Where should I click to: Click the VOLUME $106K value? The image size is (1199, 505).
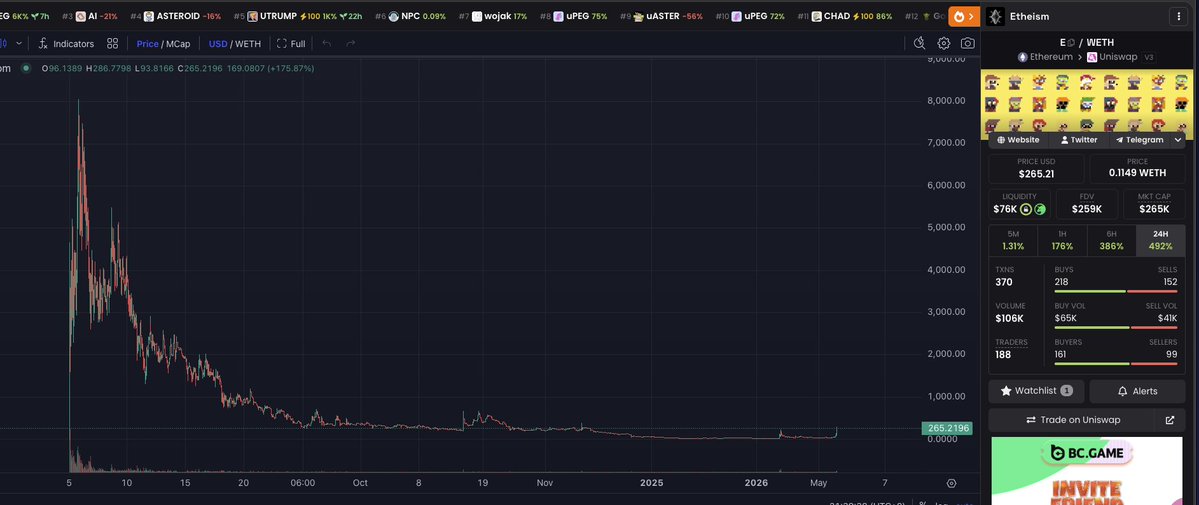(x=1009, y=318)
